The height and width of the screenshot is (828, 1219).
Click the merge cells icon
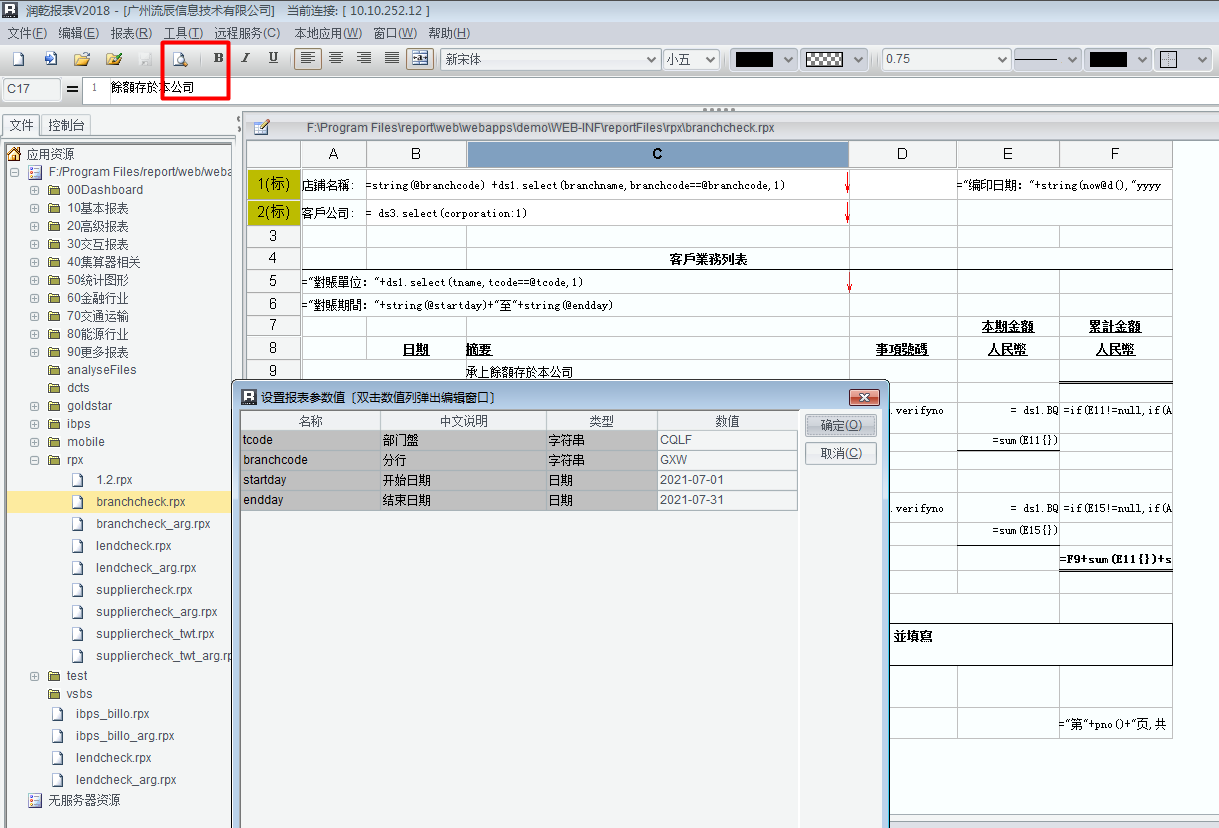coord(420,58)
